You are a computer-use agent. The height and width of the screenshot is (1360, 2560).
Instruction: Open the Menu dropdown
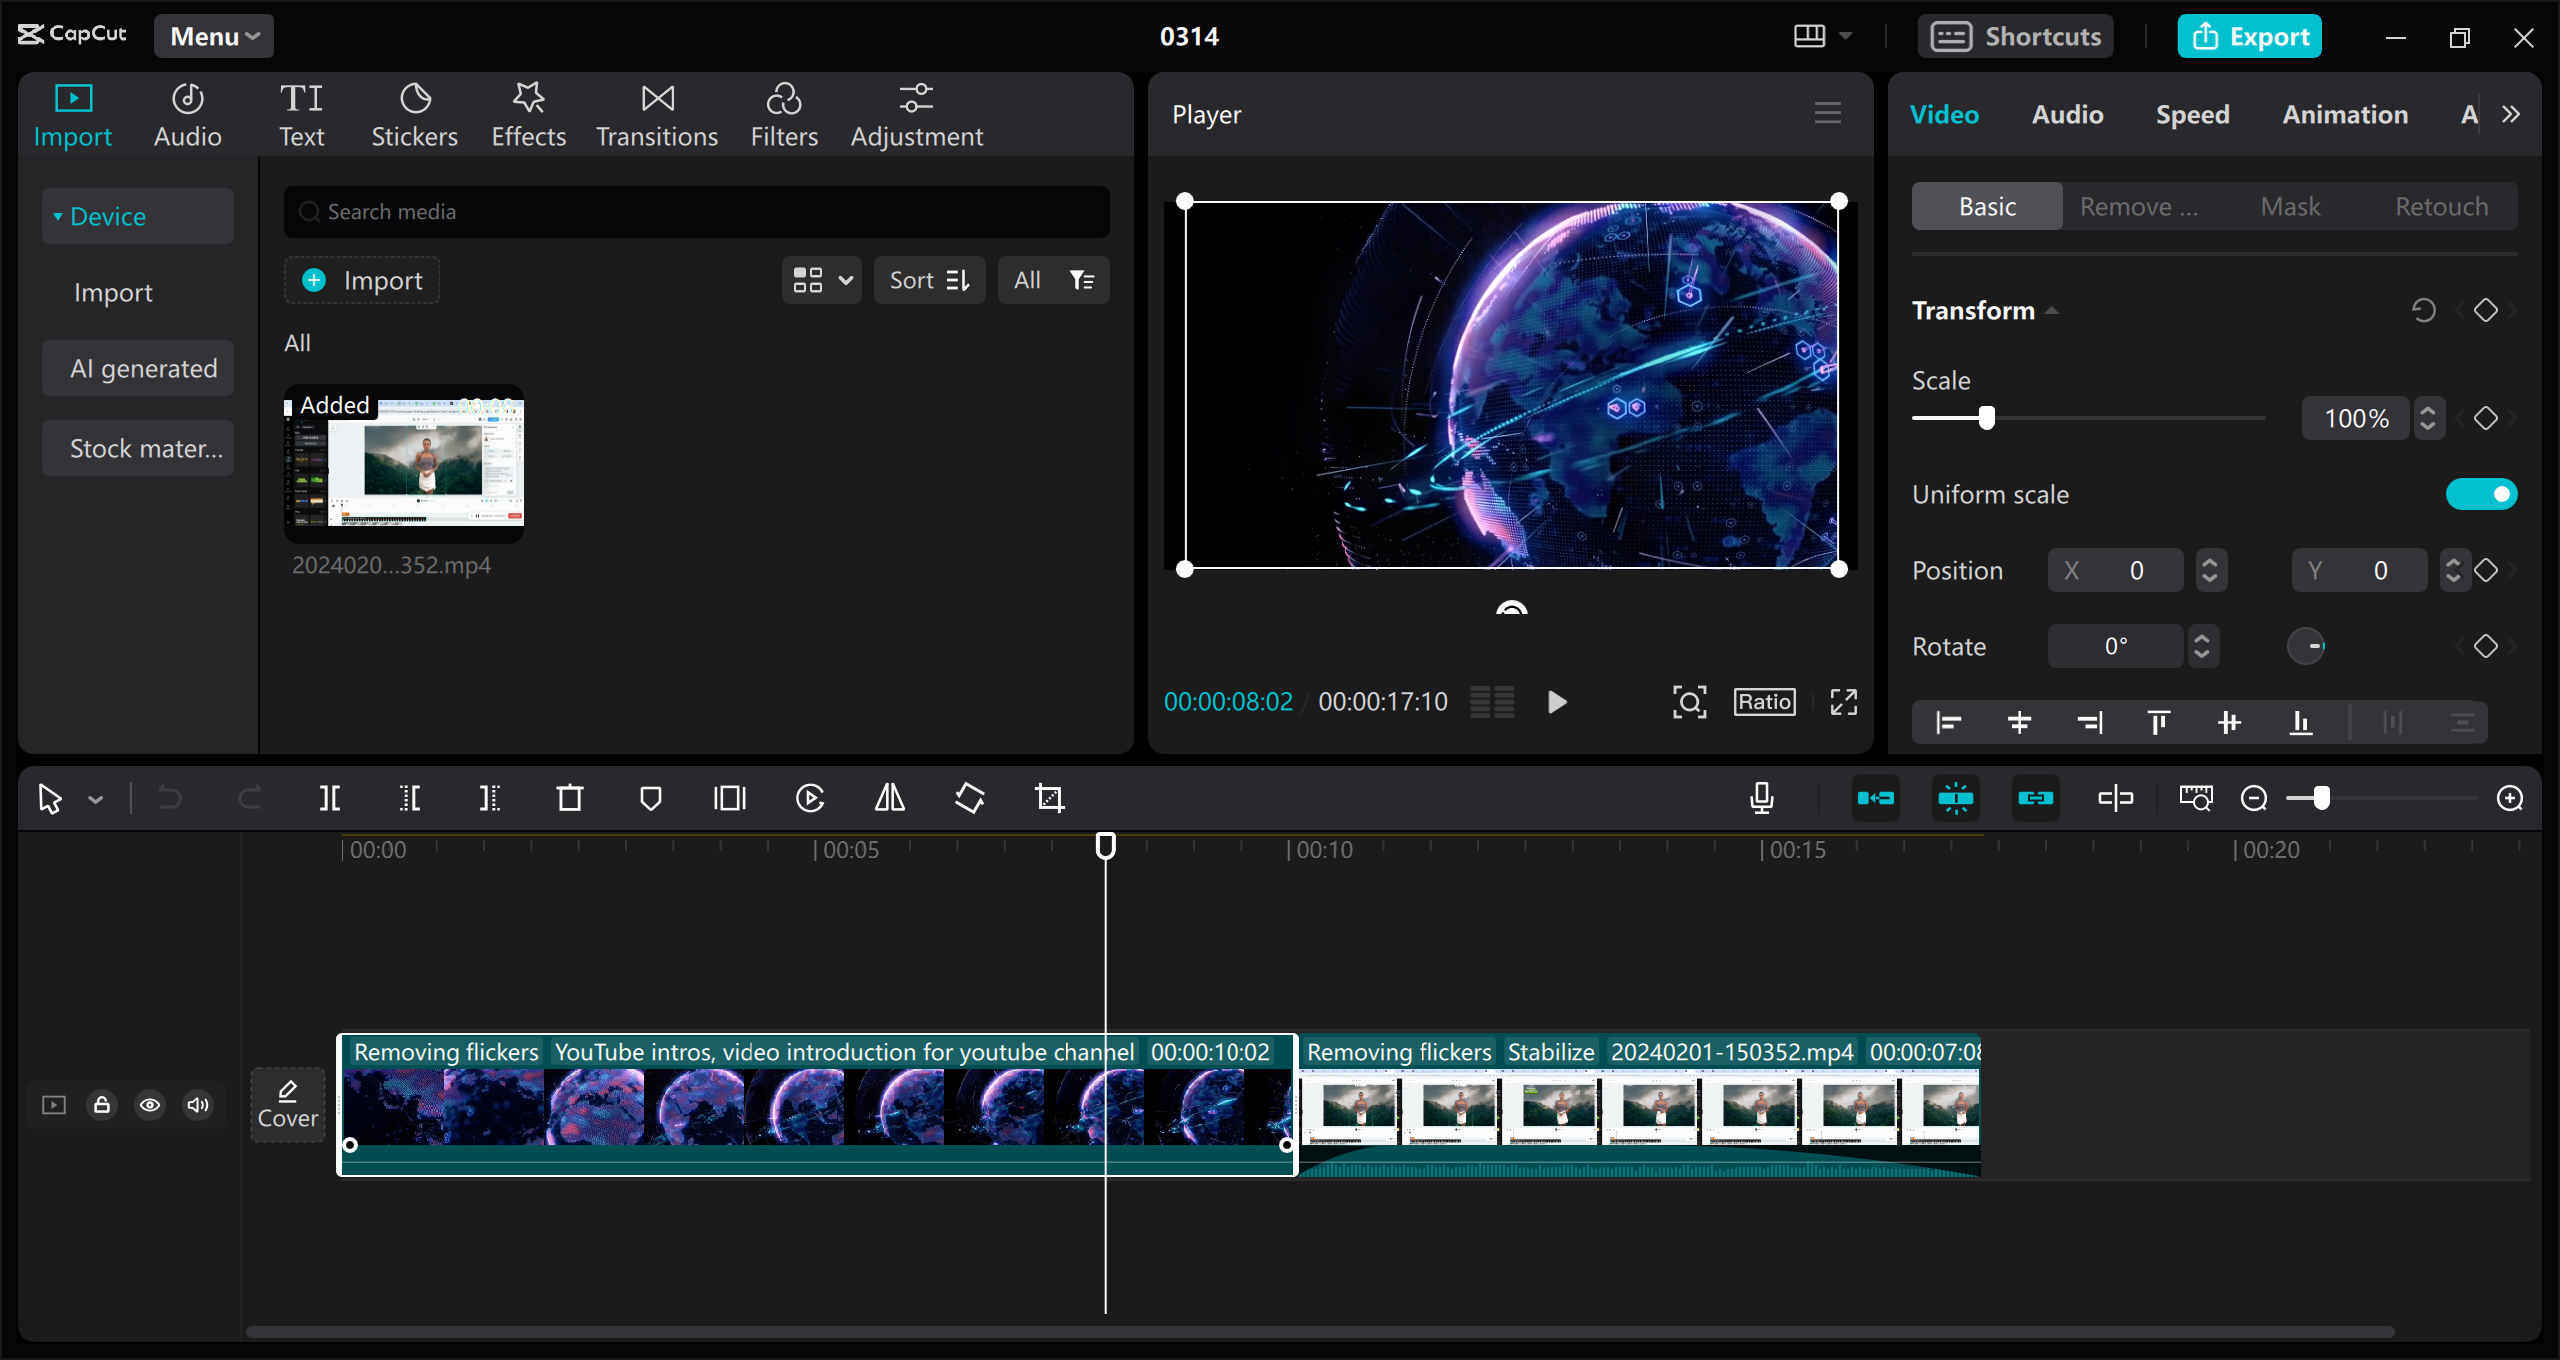(x=212, y=36)
